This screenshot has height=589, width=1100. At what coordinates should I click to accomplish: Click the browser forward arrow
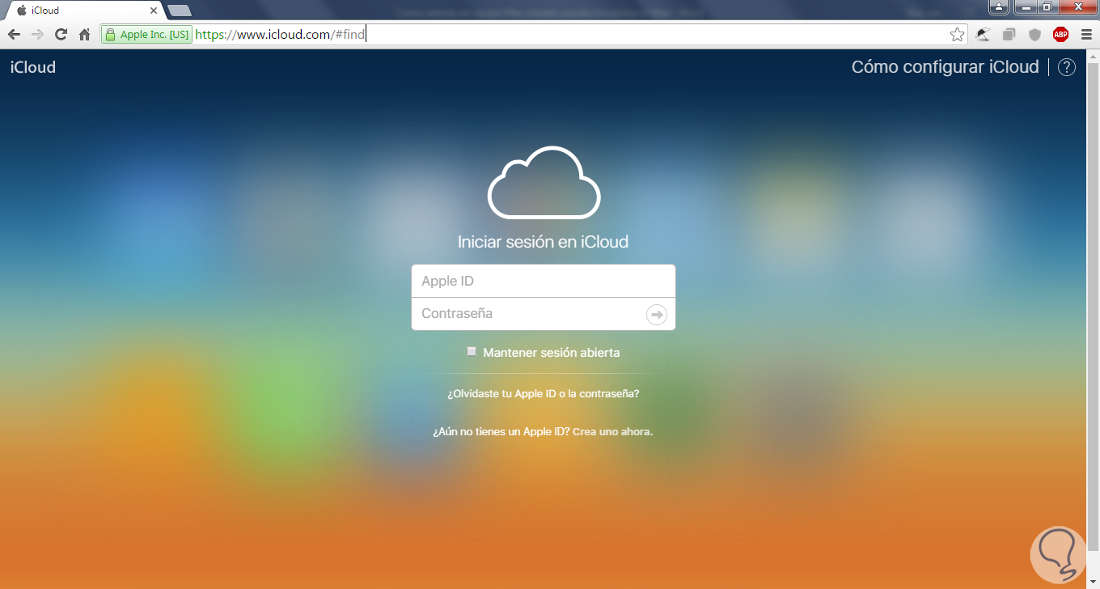37,34
